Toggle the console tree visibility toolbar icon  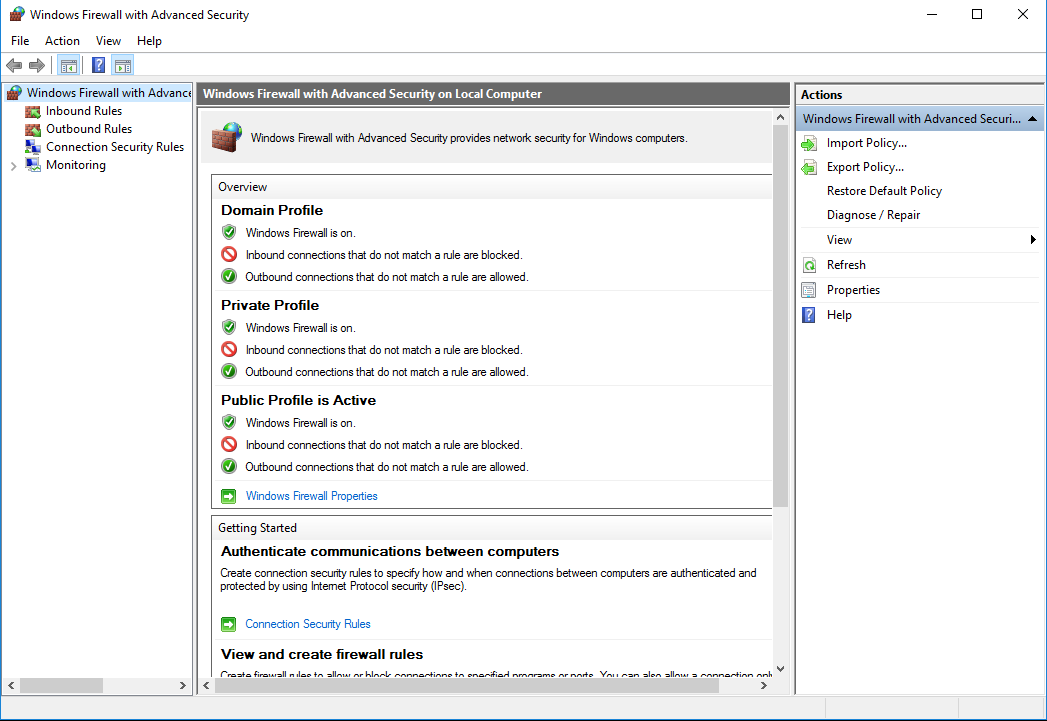pyautogui.click(x=68, y=64)
